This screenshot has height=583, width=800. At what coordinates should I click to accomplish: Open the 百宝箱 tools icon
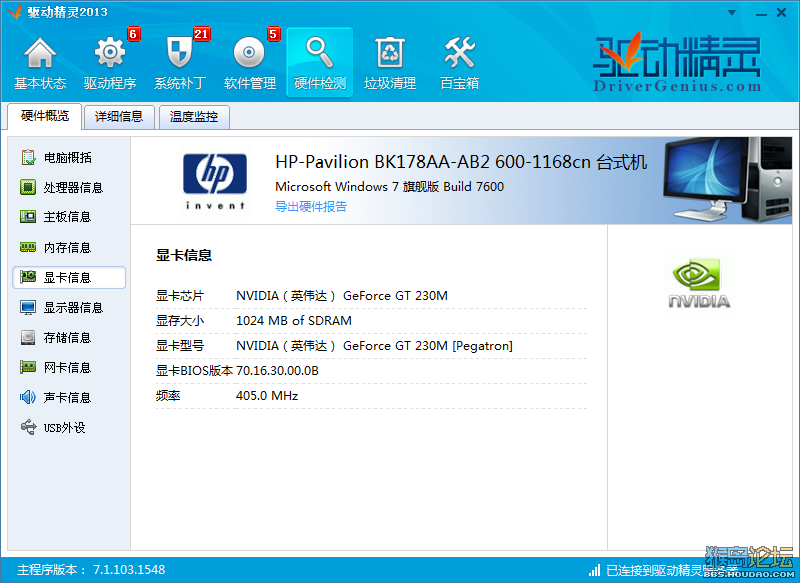coord(460,53)
